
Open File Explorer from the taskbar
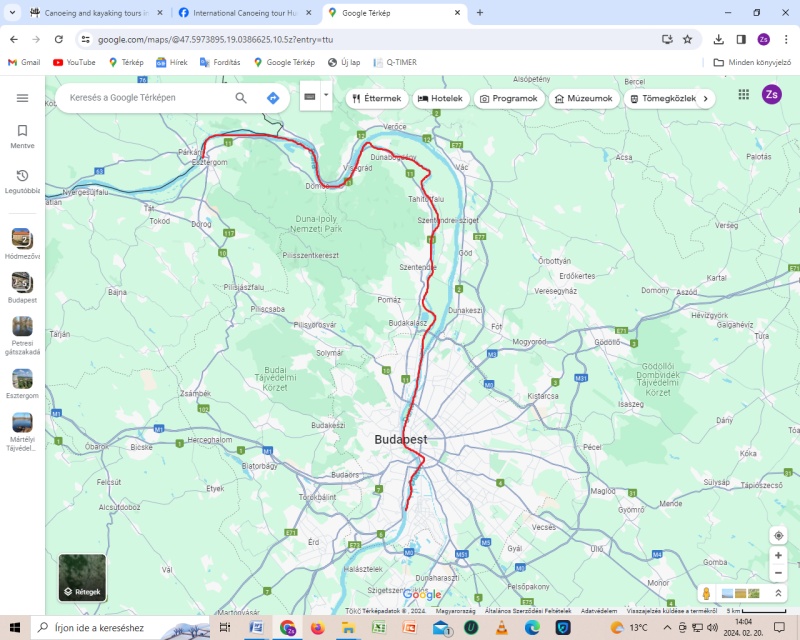tap(348, 627)
